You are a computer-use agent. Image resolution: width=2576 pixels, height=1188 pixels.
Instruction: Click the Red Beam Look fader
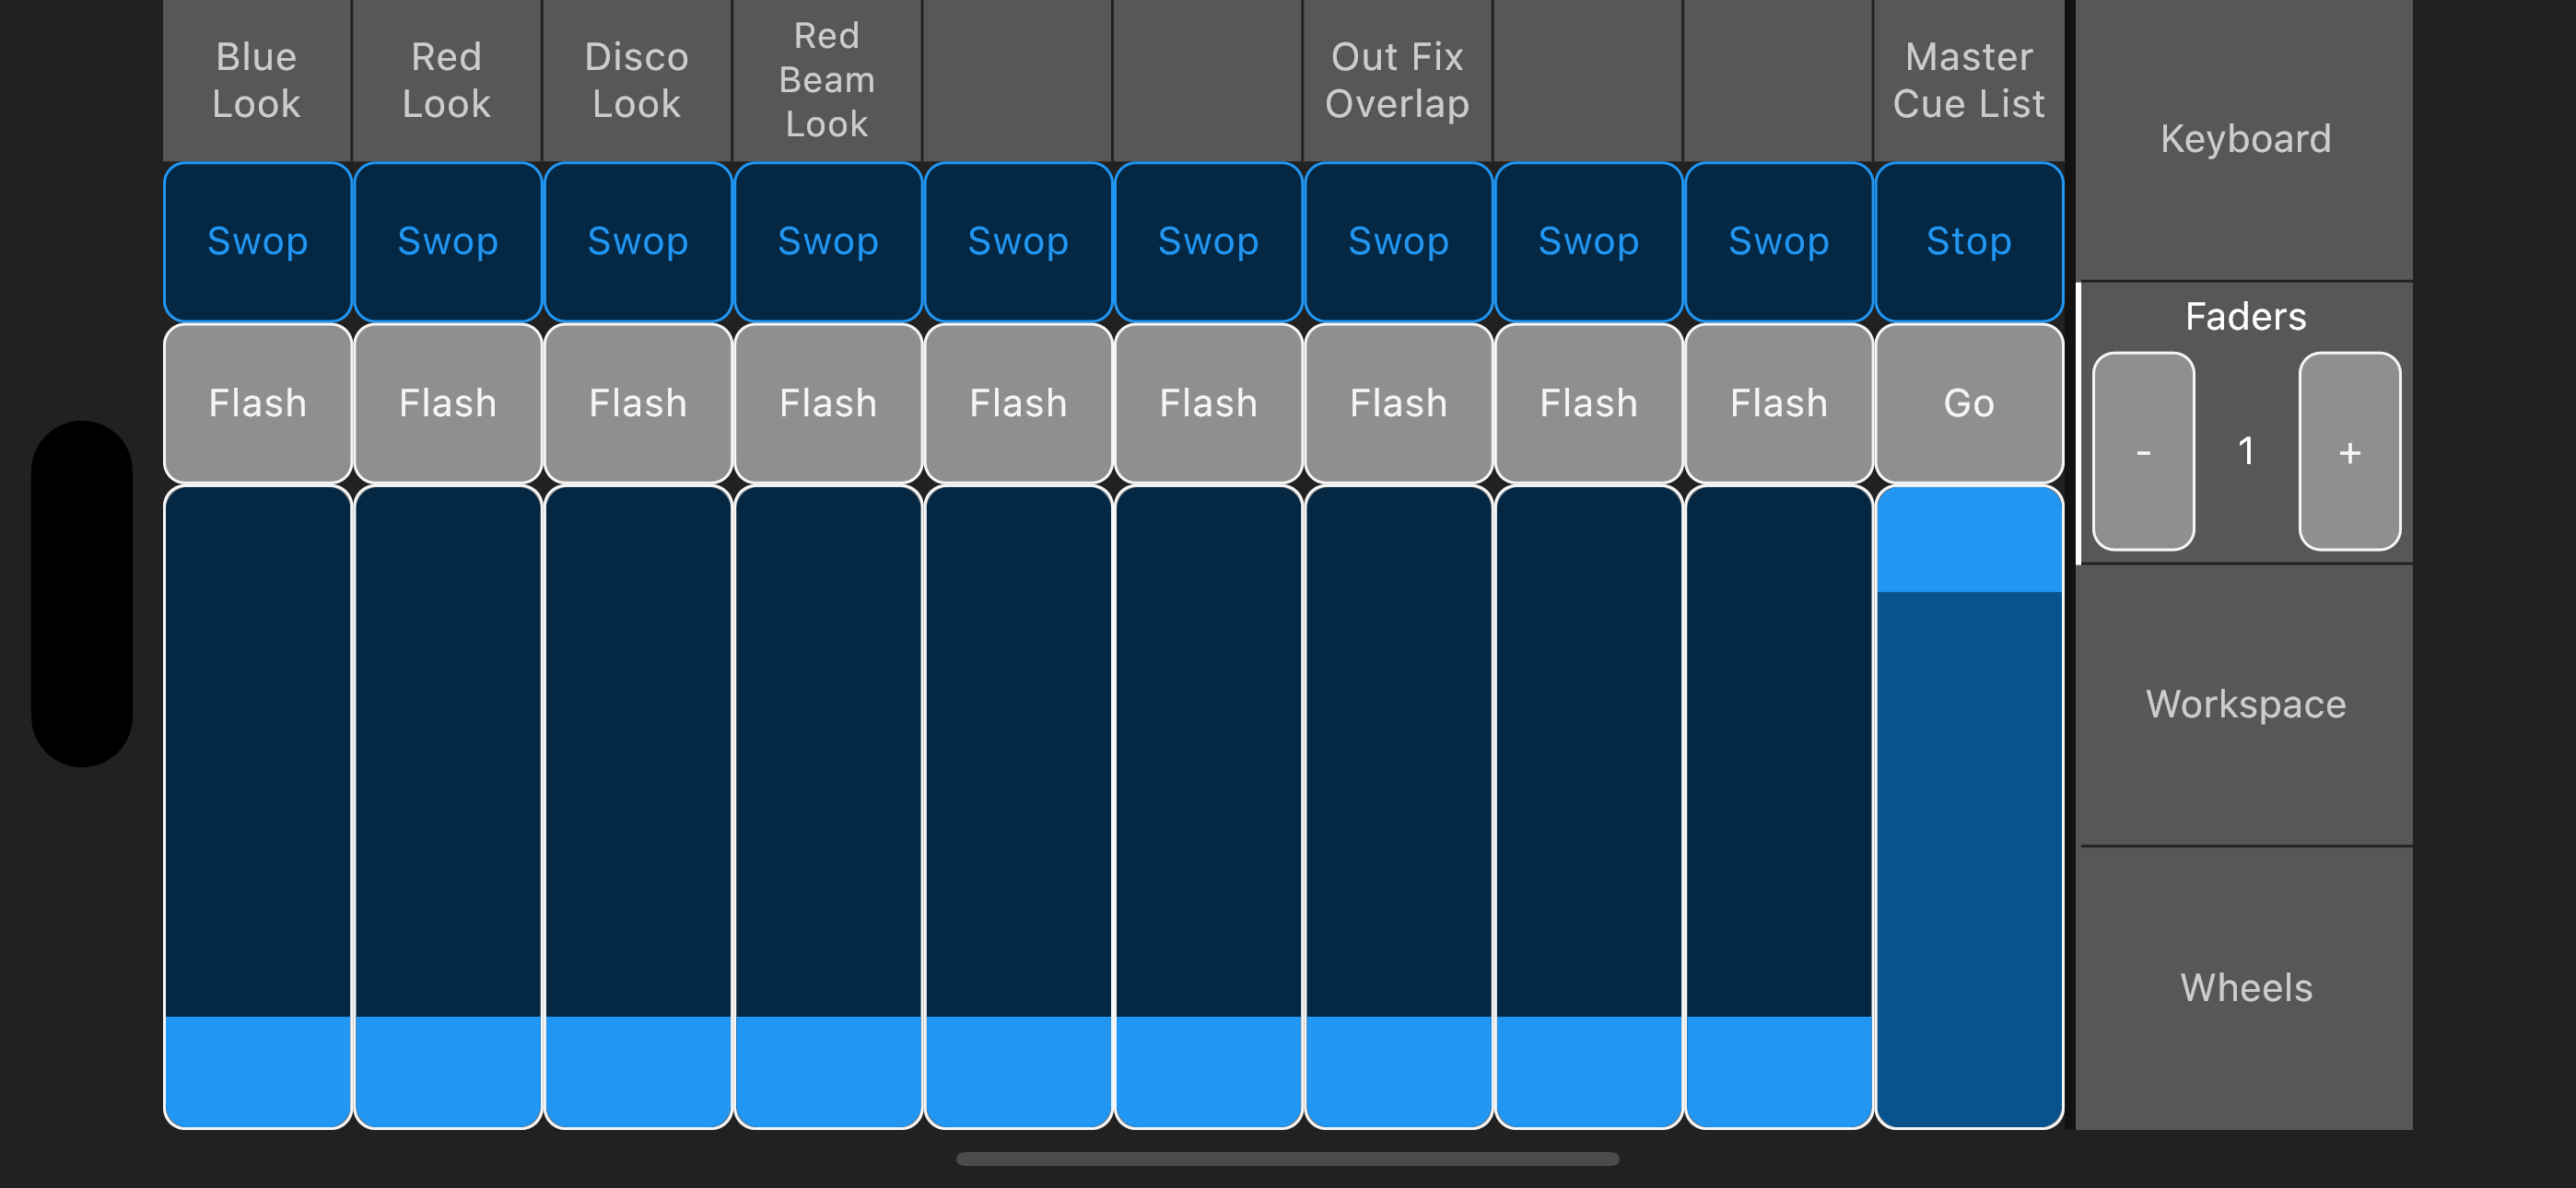coord(827,806)
